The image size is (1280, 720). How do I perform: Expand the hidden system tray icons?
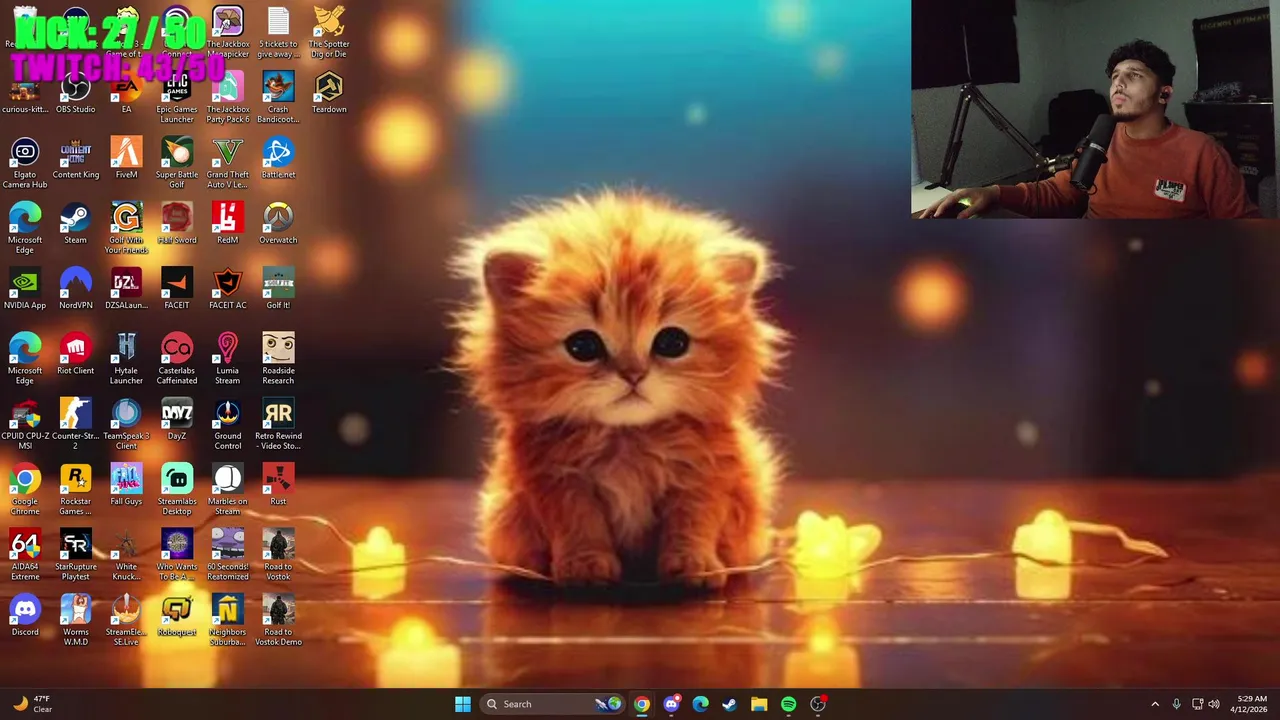(1155, 704)
